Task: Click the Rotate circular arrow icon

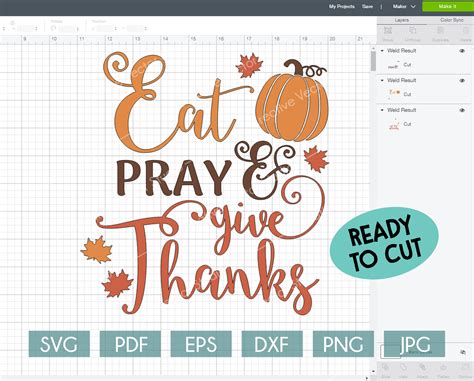Action: (53, 29)
